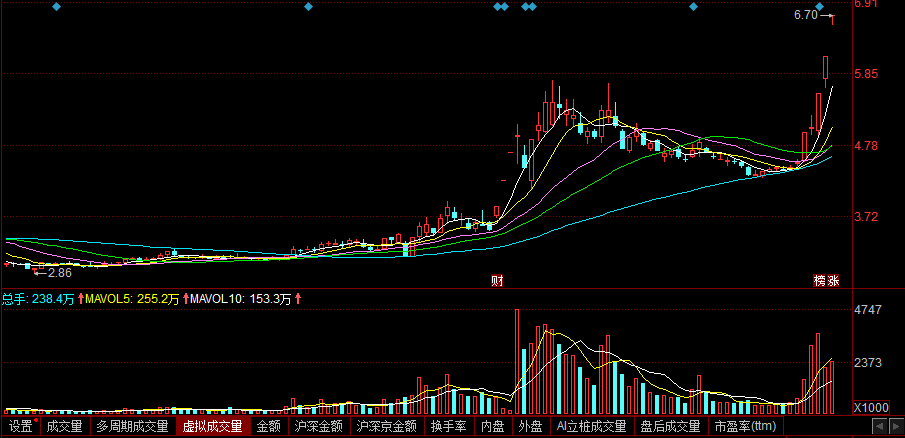
Task: Switch to the 金额 tab
Action: 268,427
